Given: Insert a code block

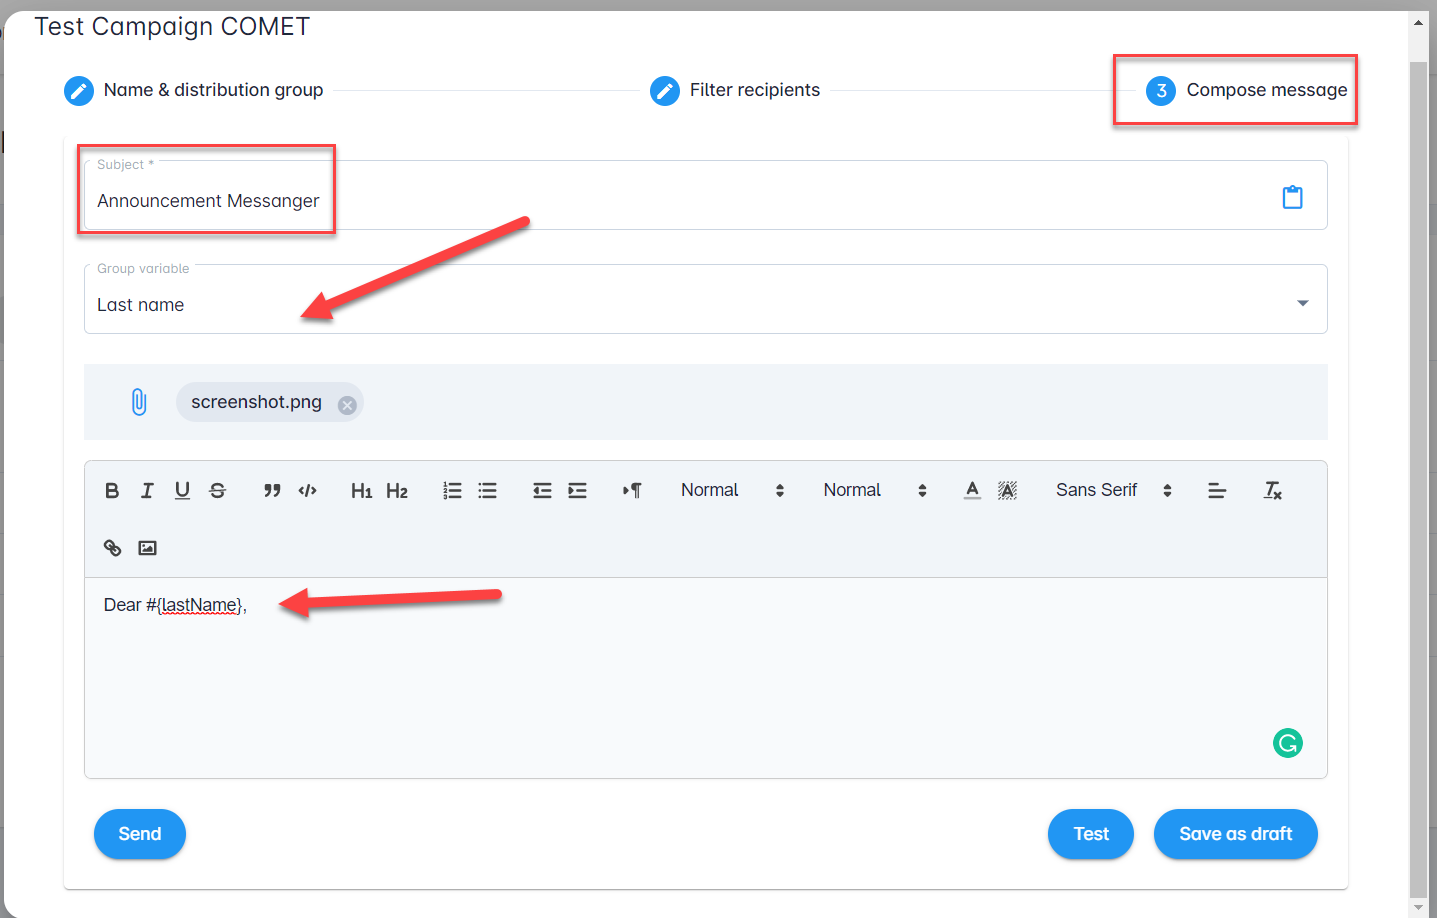Looking at the screenshot, I should click(x=307, y=490).
